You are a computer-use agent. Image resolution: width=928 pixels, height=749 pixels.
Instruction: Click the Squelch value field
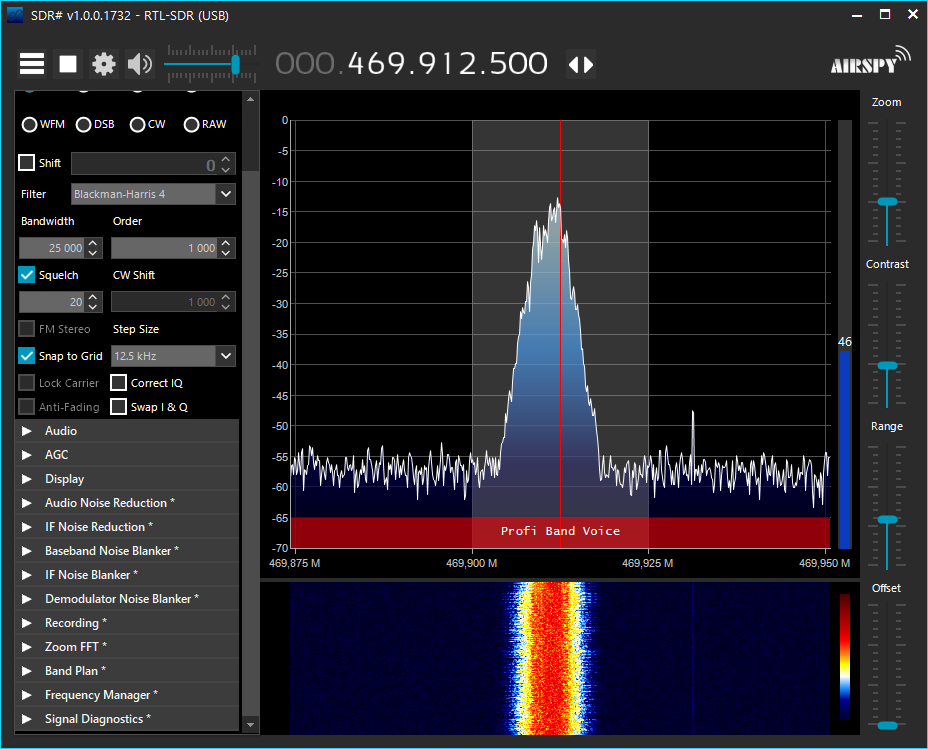click(x=51, y=302)
